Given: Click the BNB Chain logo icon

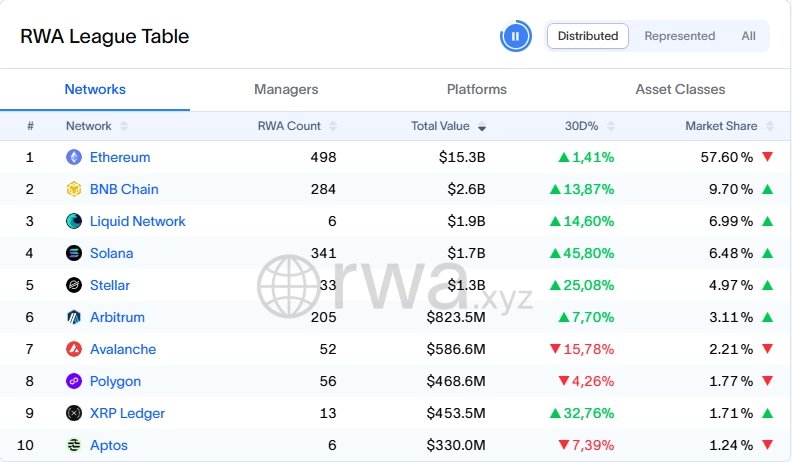Looking at the screenshot, I should (x=73, y=189).
